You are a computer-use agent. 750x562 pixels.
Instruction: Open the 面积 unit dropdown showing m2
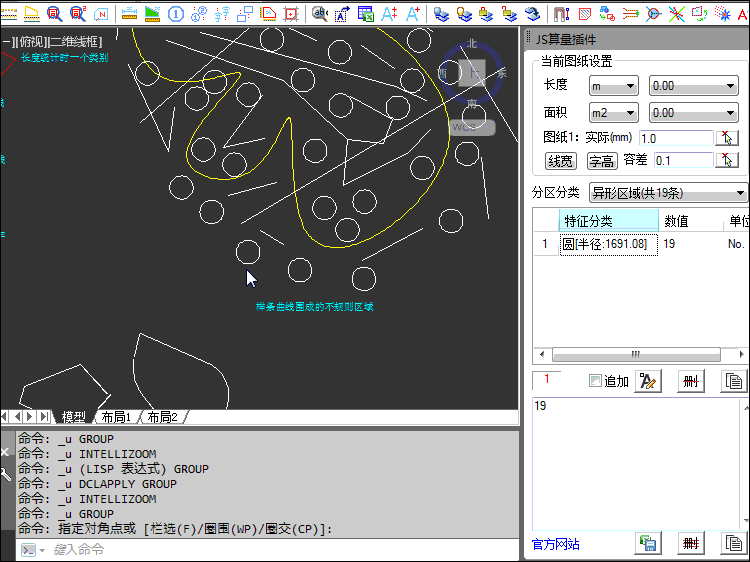(613, 113)
